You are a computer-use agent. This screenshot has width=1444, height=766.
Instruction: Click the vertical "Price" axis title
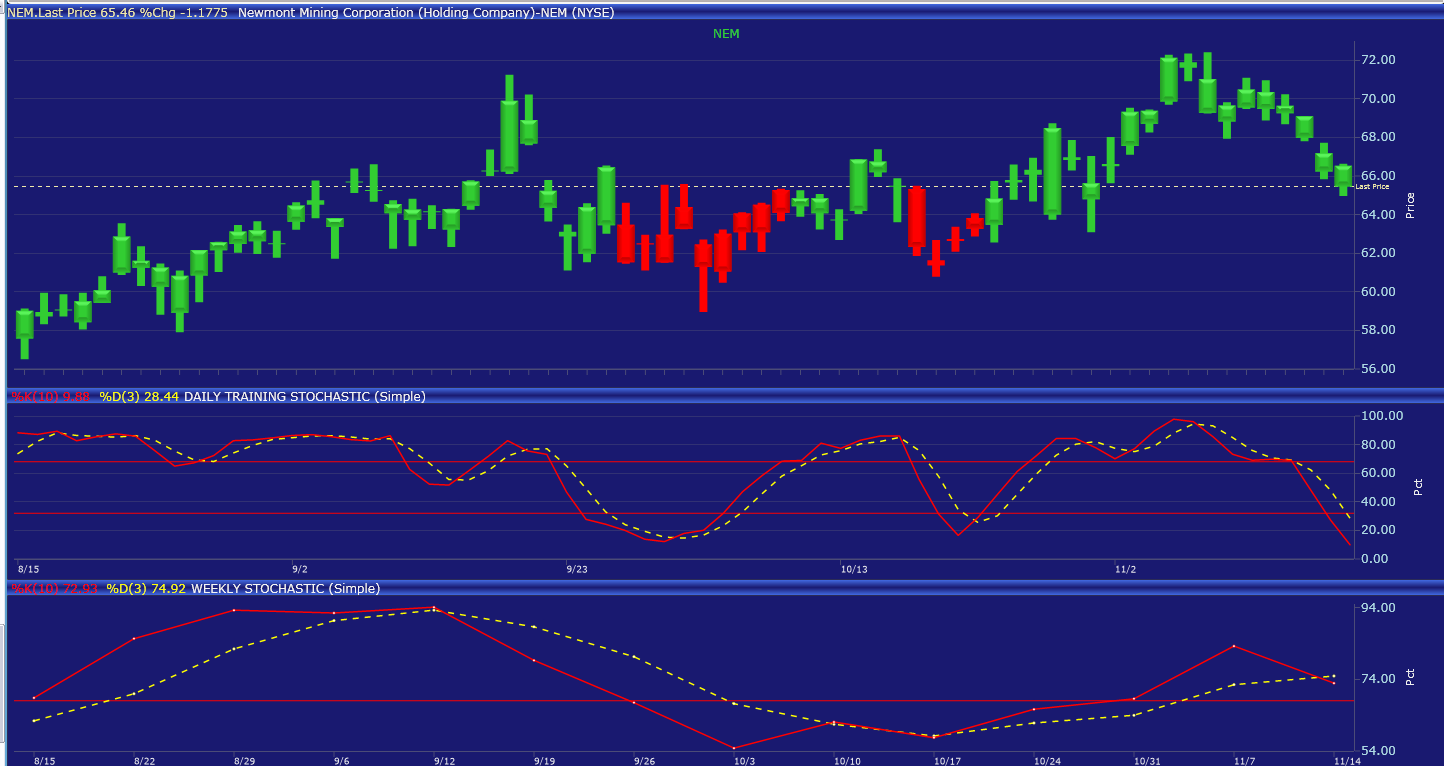[x=1410, y=205]
